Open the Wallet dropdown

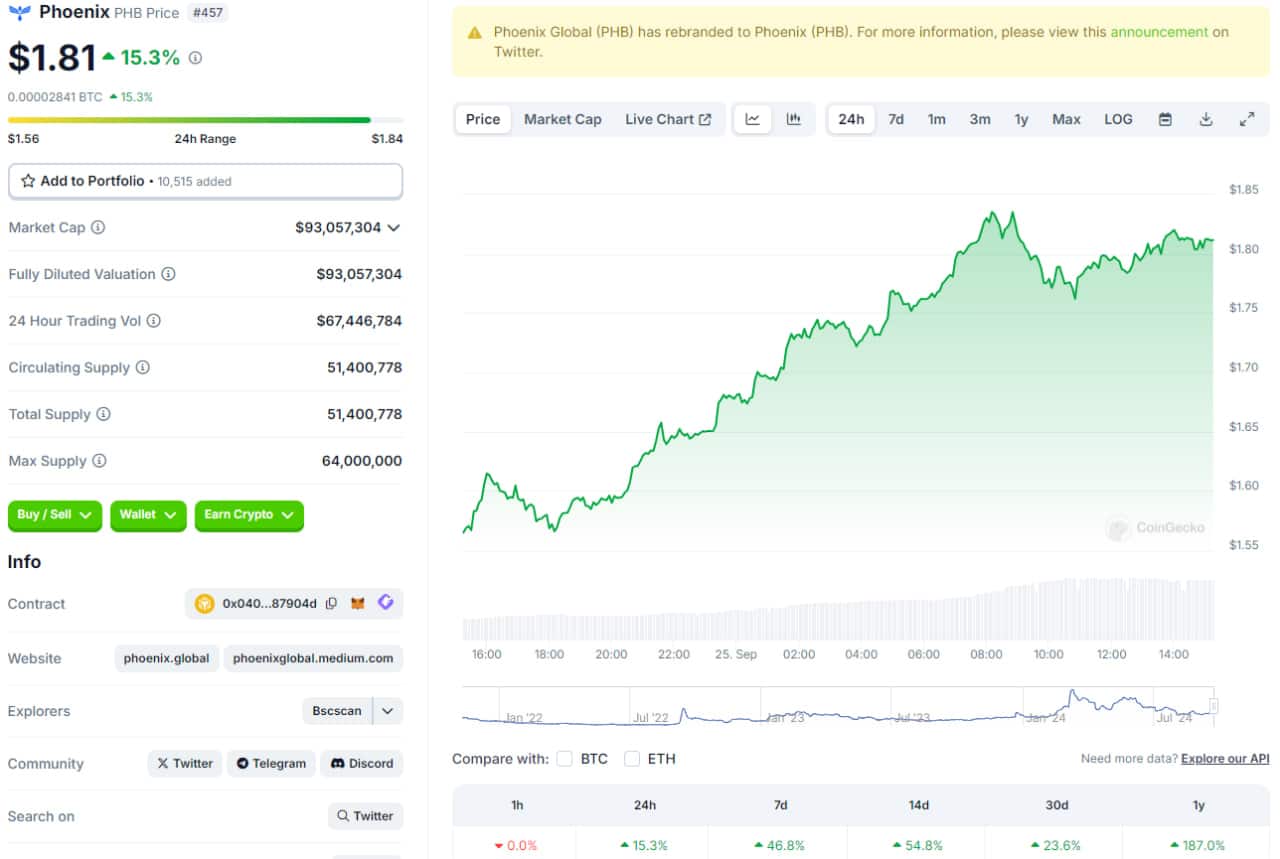148,515
